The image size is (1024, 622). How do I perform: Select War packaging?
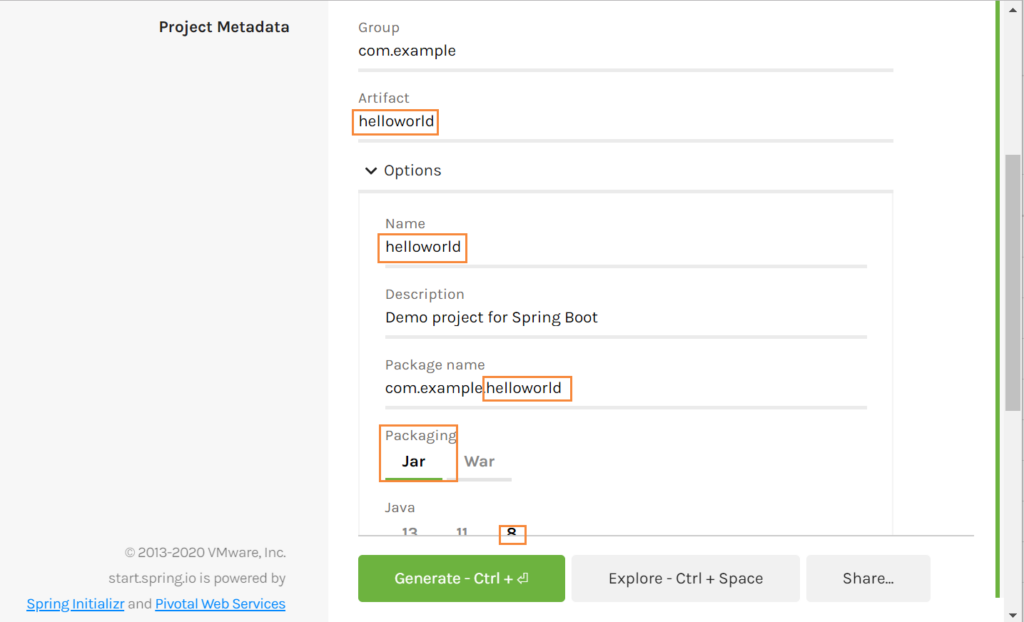(x=479, y=461)
